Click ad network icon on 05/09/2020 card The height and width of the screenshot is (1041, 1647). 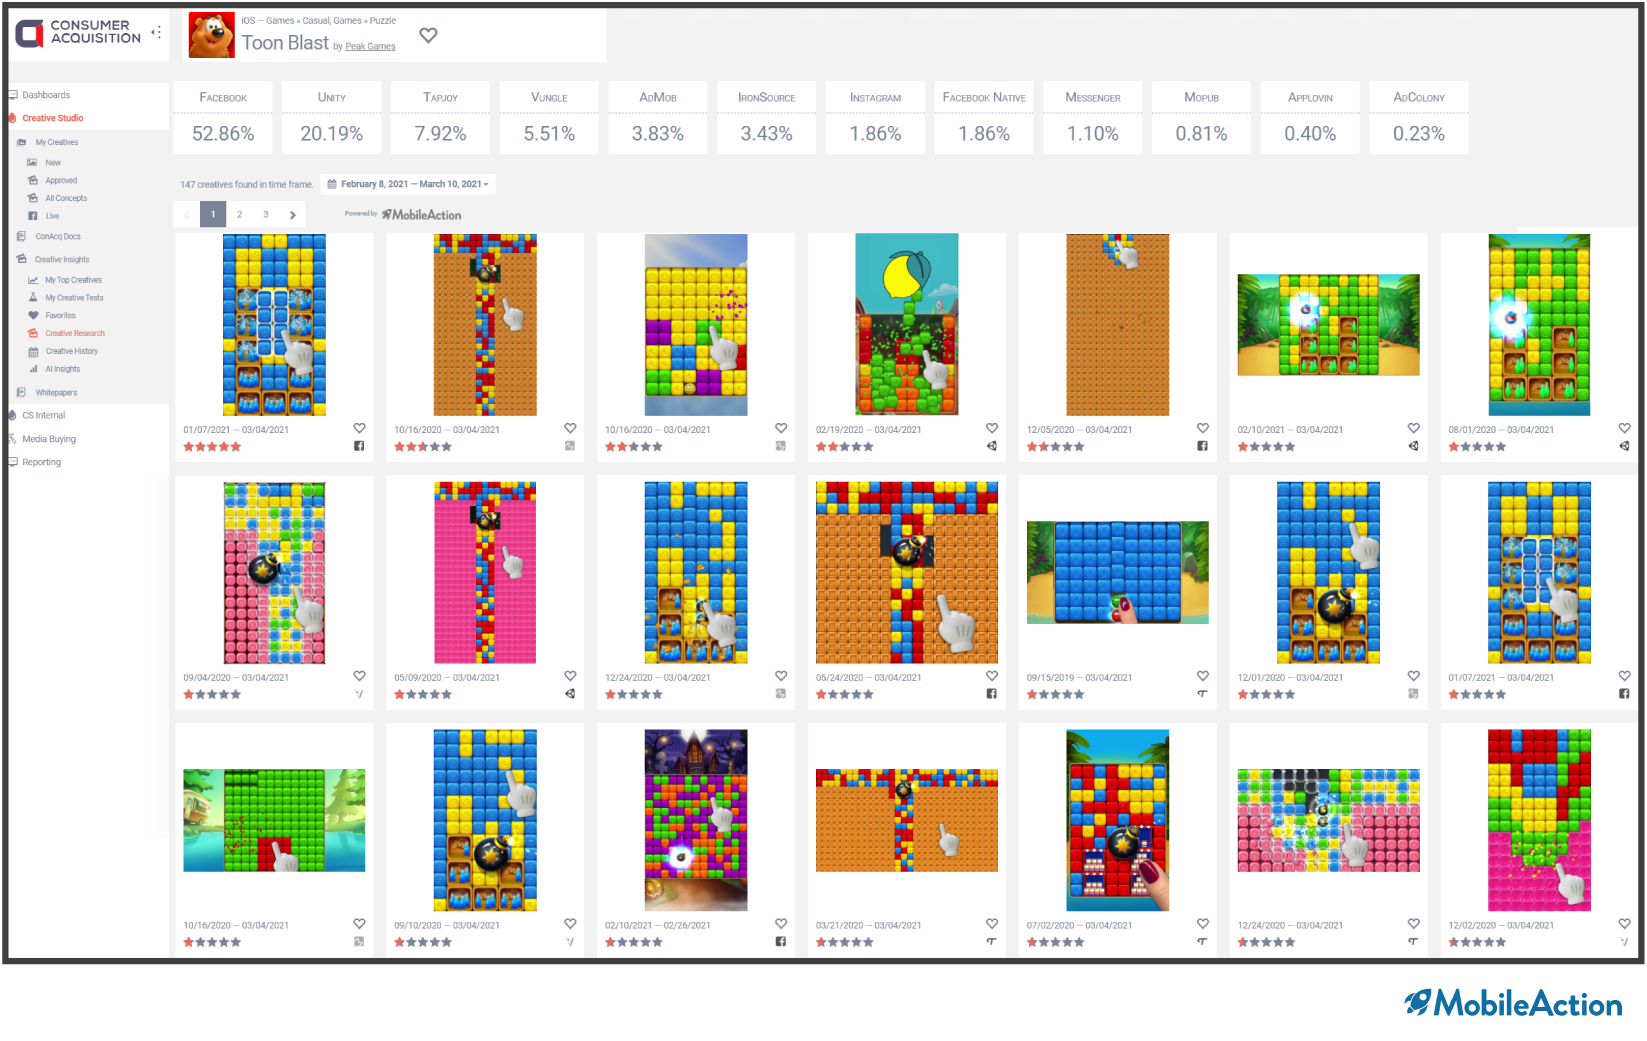click(570, 693)
